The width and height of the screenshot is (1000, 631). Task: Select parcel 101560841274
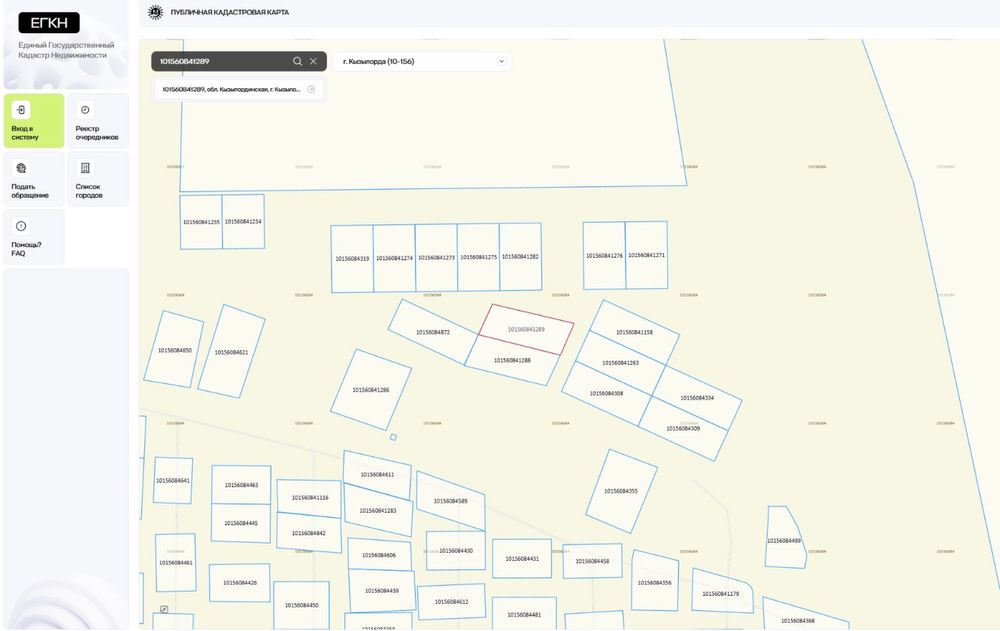coord(394,258)
